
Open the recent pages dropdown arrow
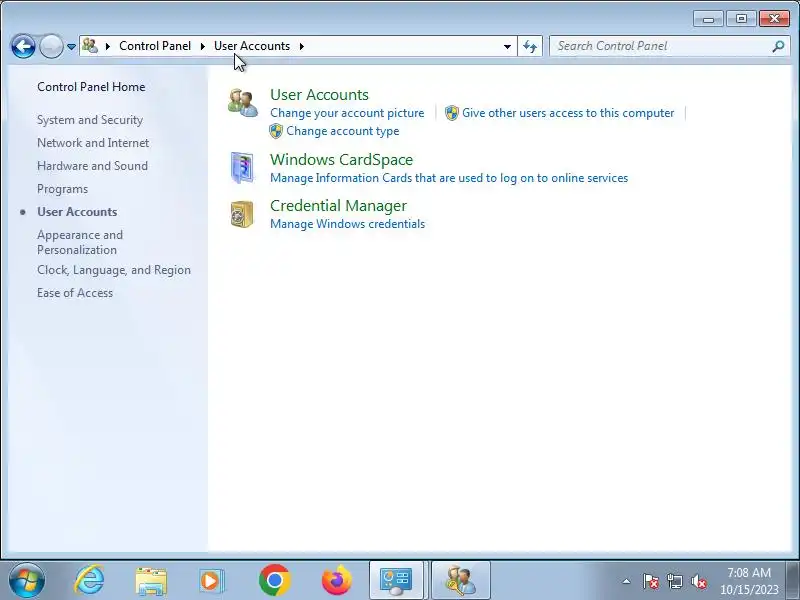71,46
